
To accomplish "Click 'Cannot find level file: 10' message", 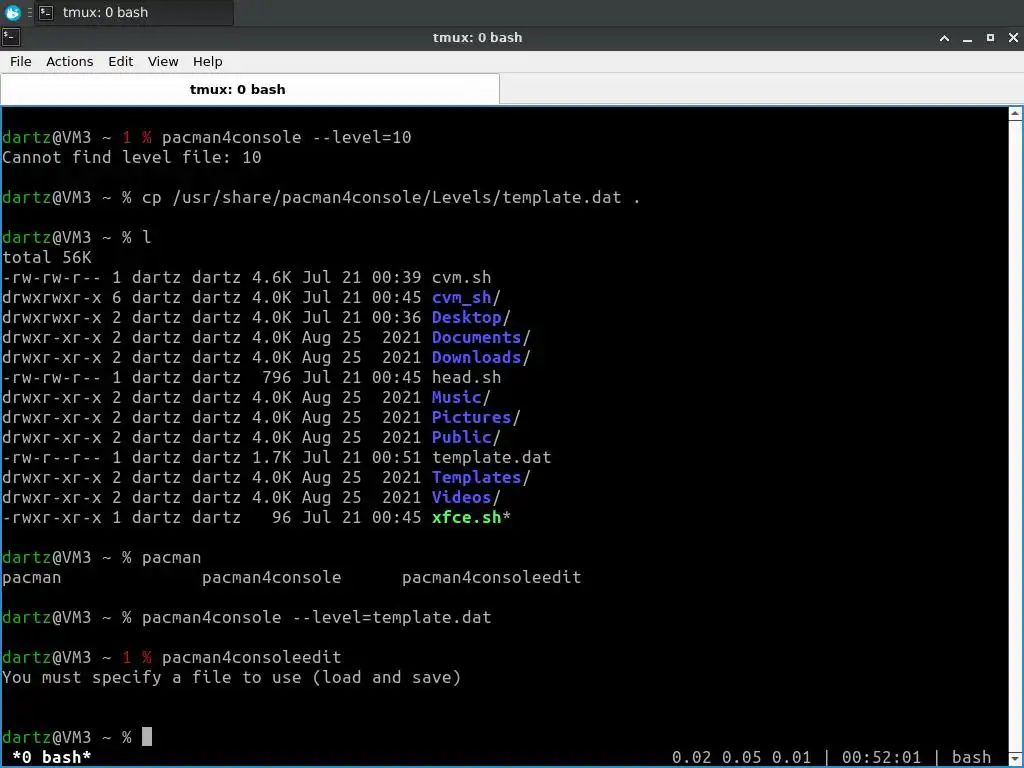I will point(132,157).
